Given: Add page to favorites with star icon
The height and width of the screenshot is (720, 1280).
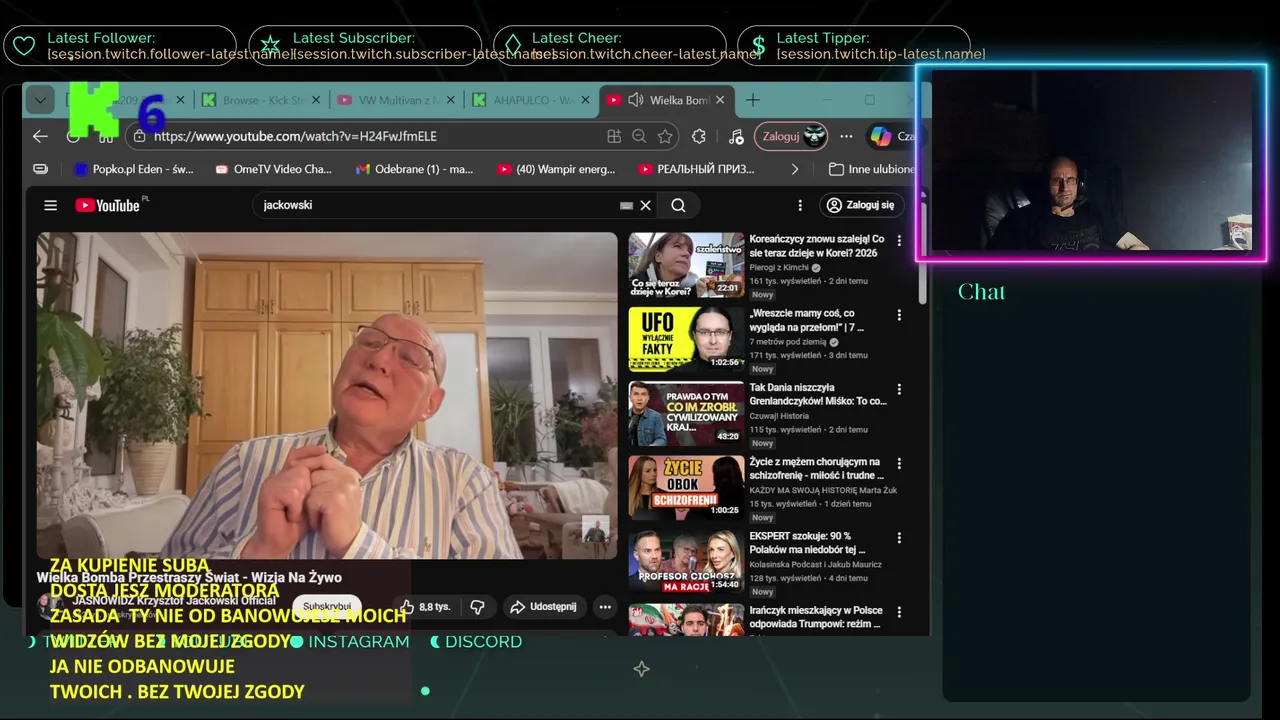Looking at the screenshot, I should (665, 136).
